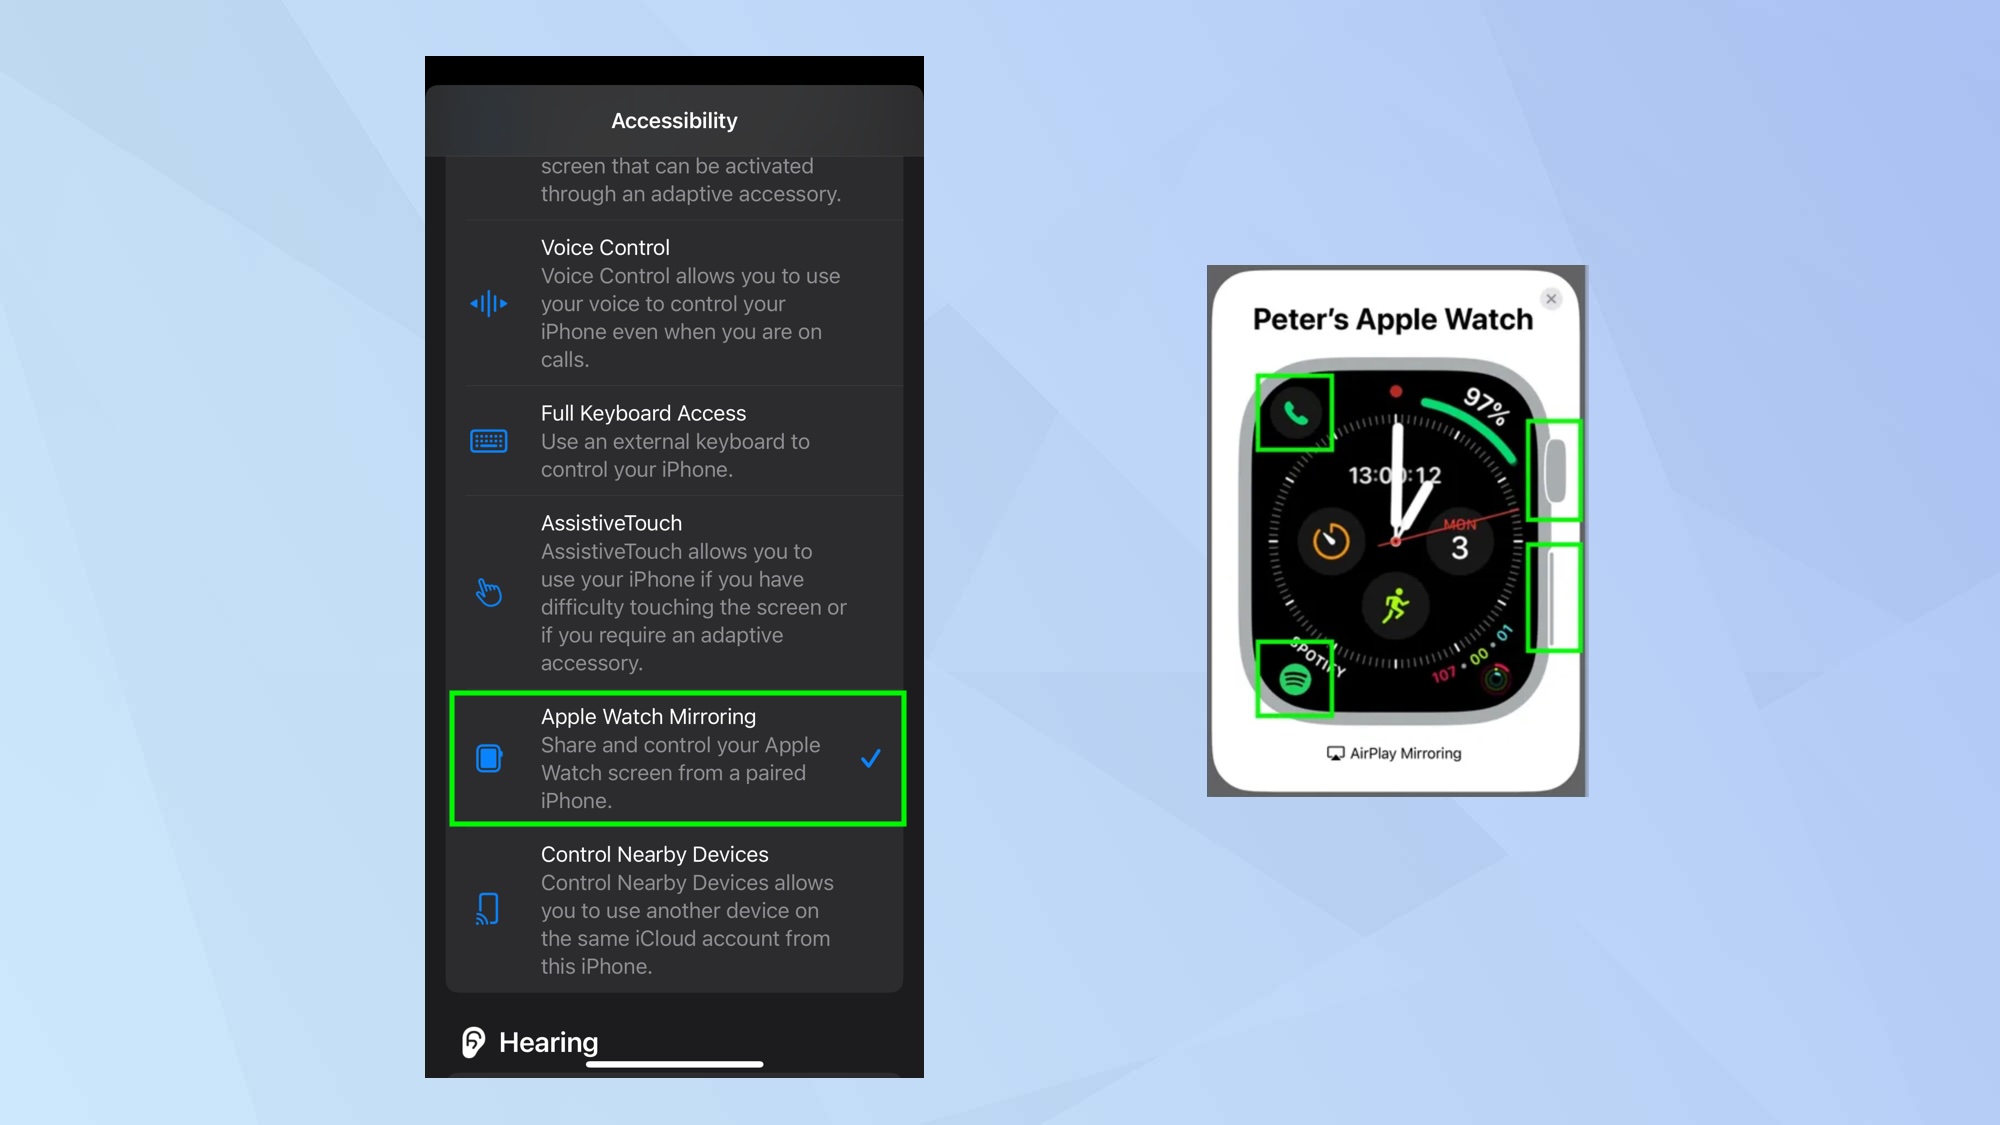Screen dimensions: 2000x1125
Task: Select the Digital Crown side button area
Action: [1552, 467]
